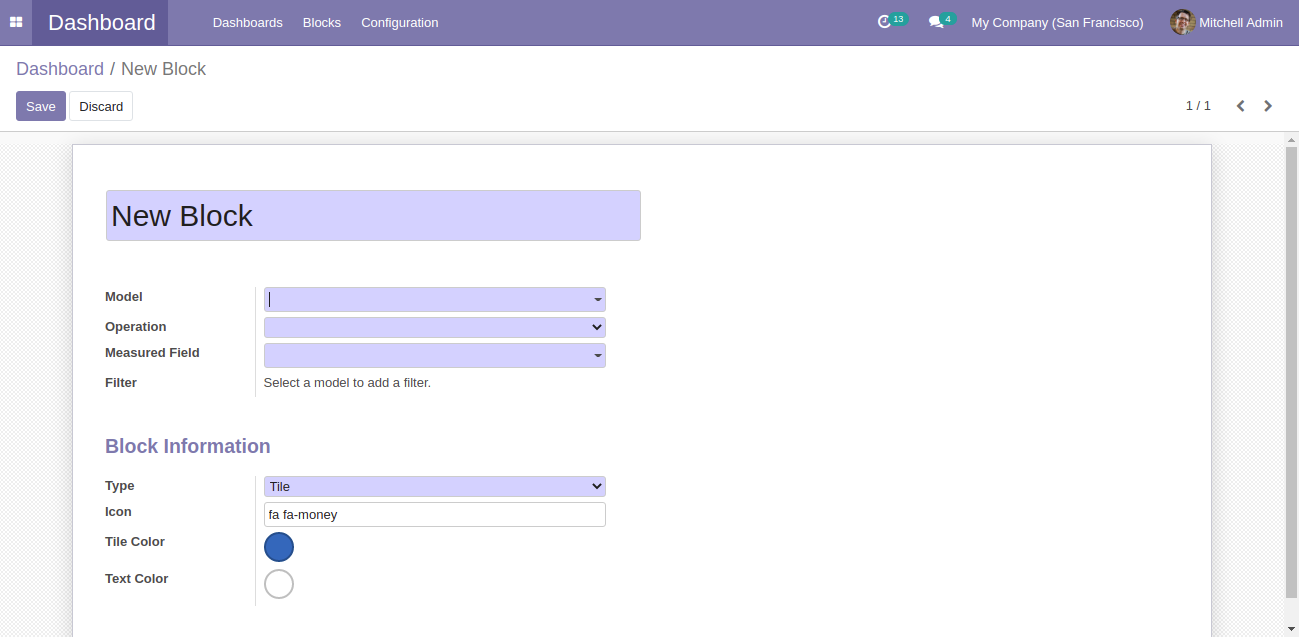Click the Measured Field label

152,353
